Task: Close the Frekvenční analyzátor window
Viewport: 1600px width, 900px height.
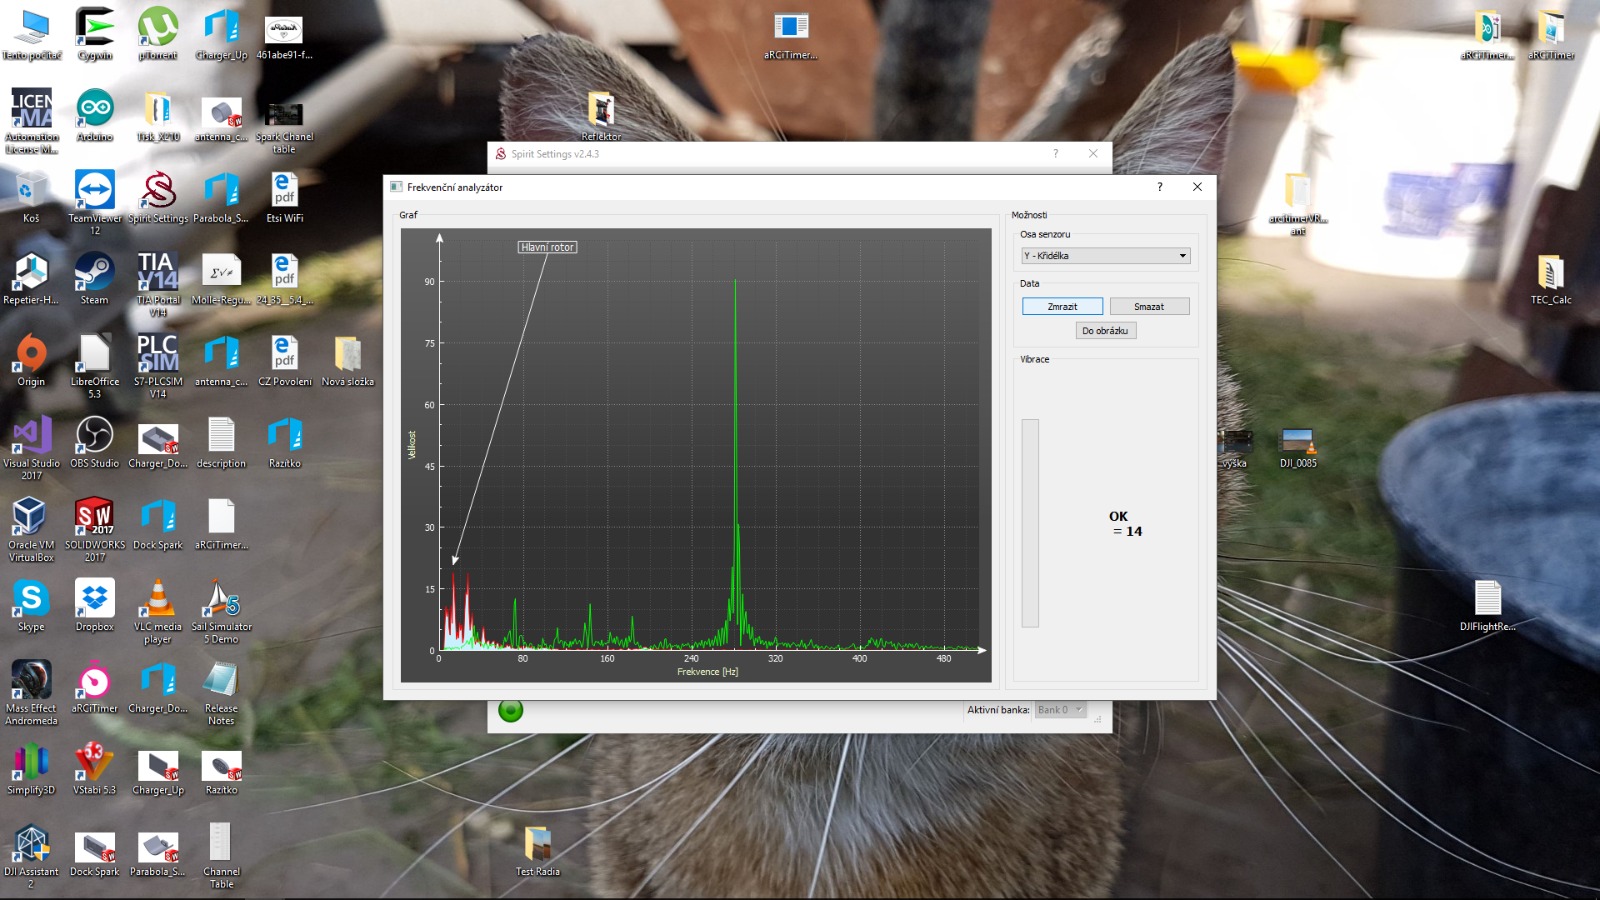Action: point(1197,187)
